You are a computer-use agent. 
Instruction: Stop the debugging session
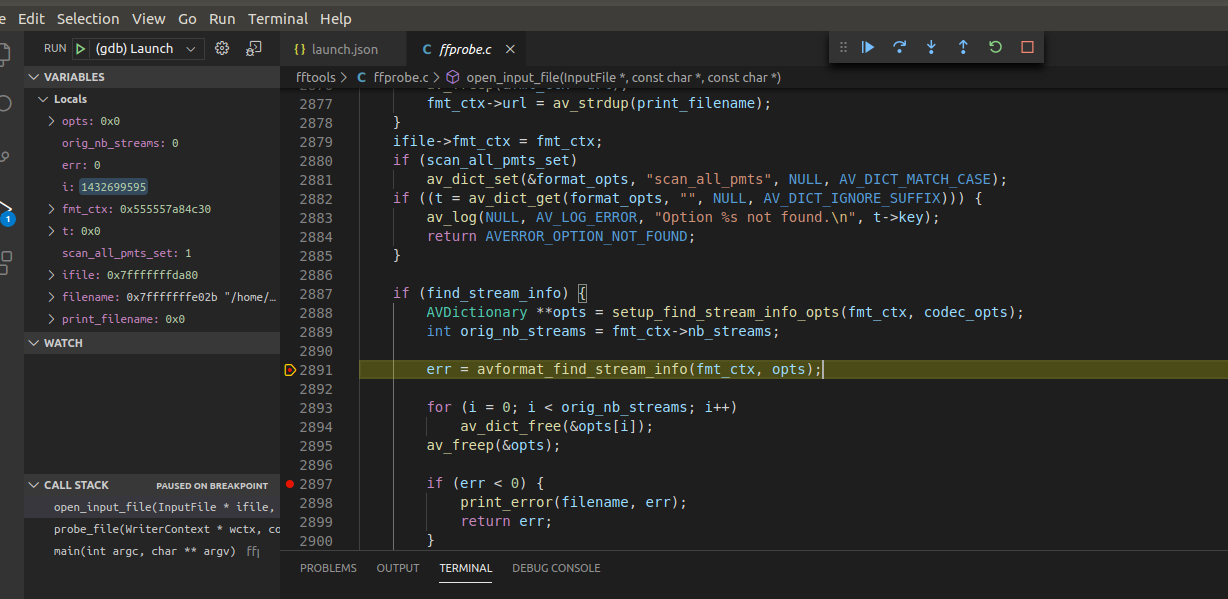click(1027, 47)
